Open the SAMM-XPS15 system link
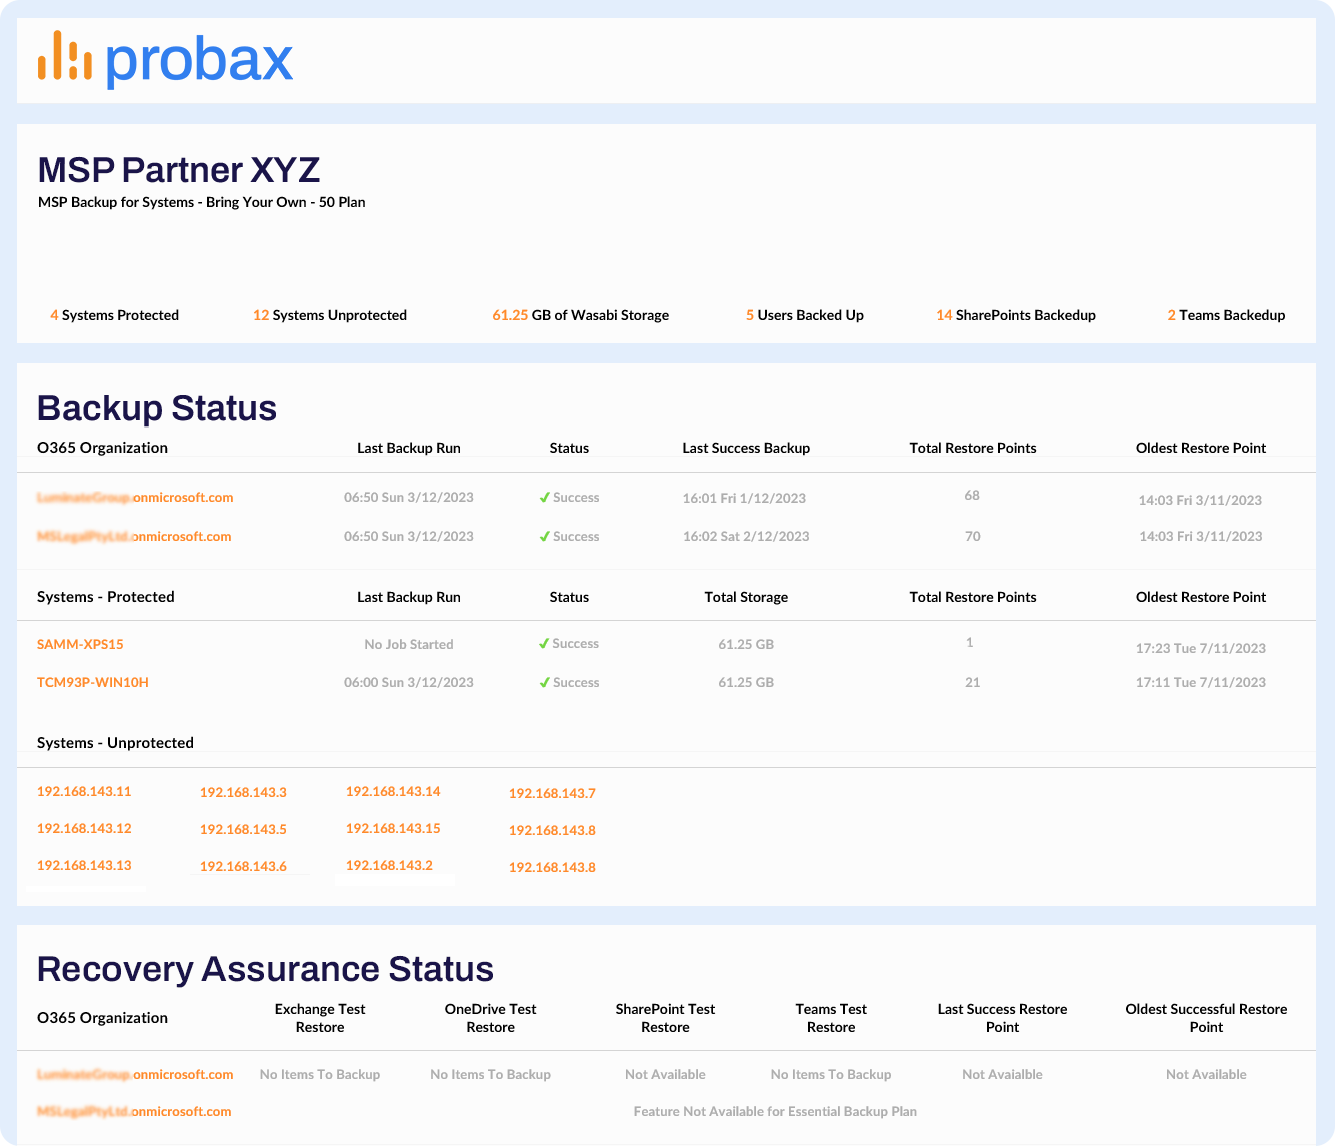 80,644
